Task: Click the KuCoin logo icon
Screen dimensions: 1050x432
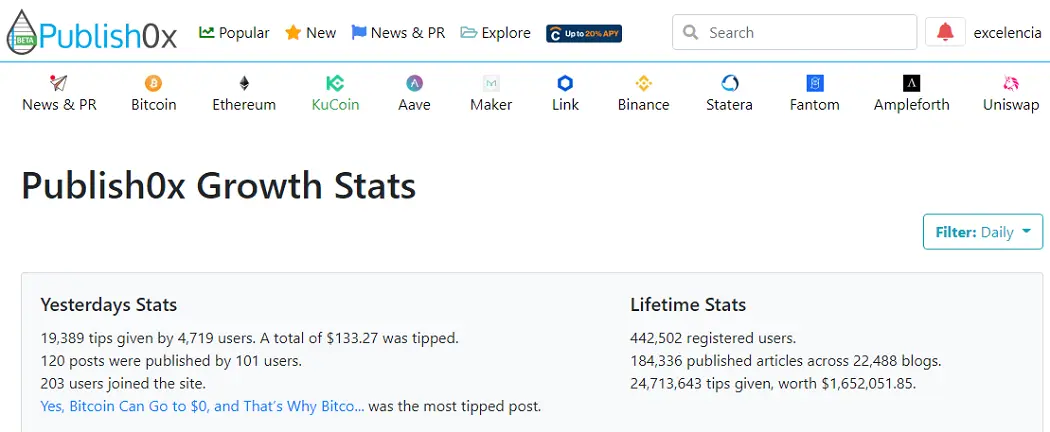Action: (335, 84)
